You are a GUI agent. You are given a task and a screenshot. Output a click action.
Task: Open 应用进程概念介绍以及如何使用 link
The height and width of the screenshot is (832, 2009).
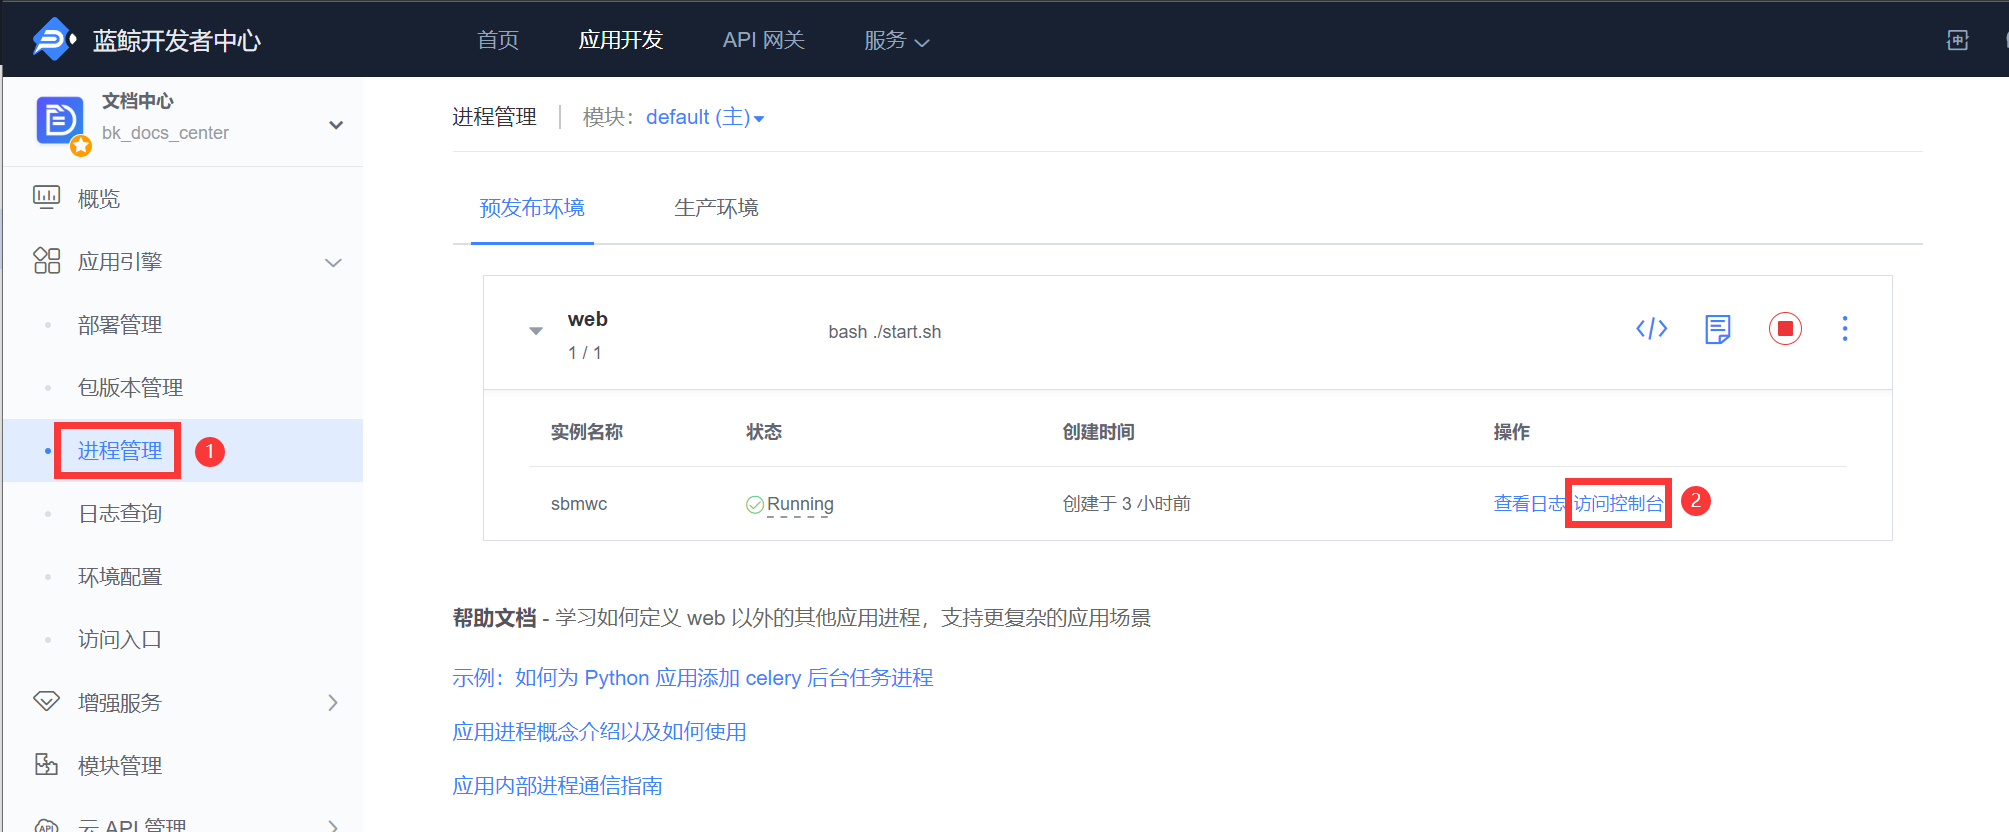pyautogui.click(x=600, y=732)
